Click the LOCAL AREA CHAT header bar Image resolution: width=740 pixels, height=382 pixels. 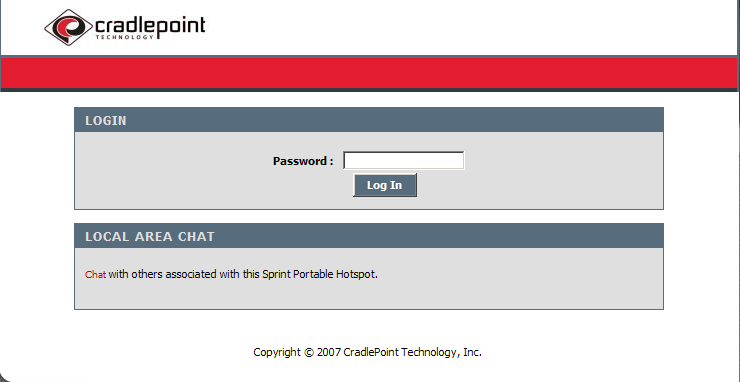(x=369, y=236)
